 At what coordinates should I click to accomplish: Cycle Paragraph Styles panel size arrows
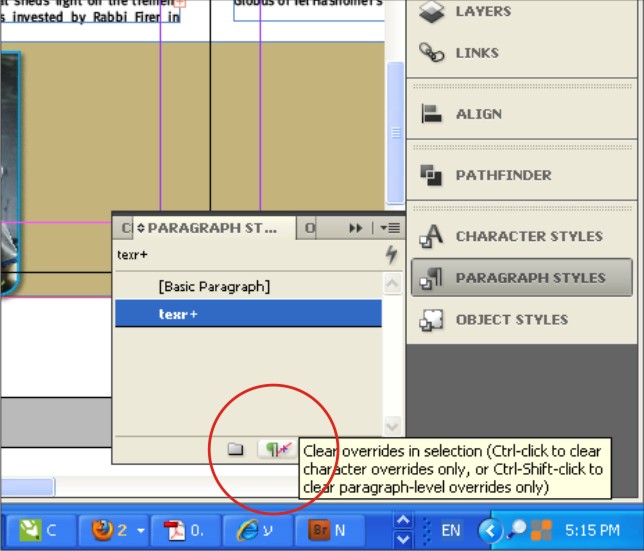click(x=141, y=228)
